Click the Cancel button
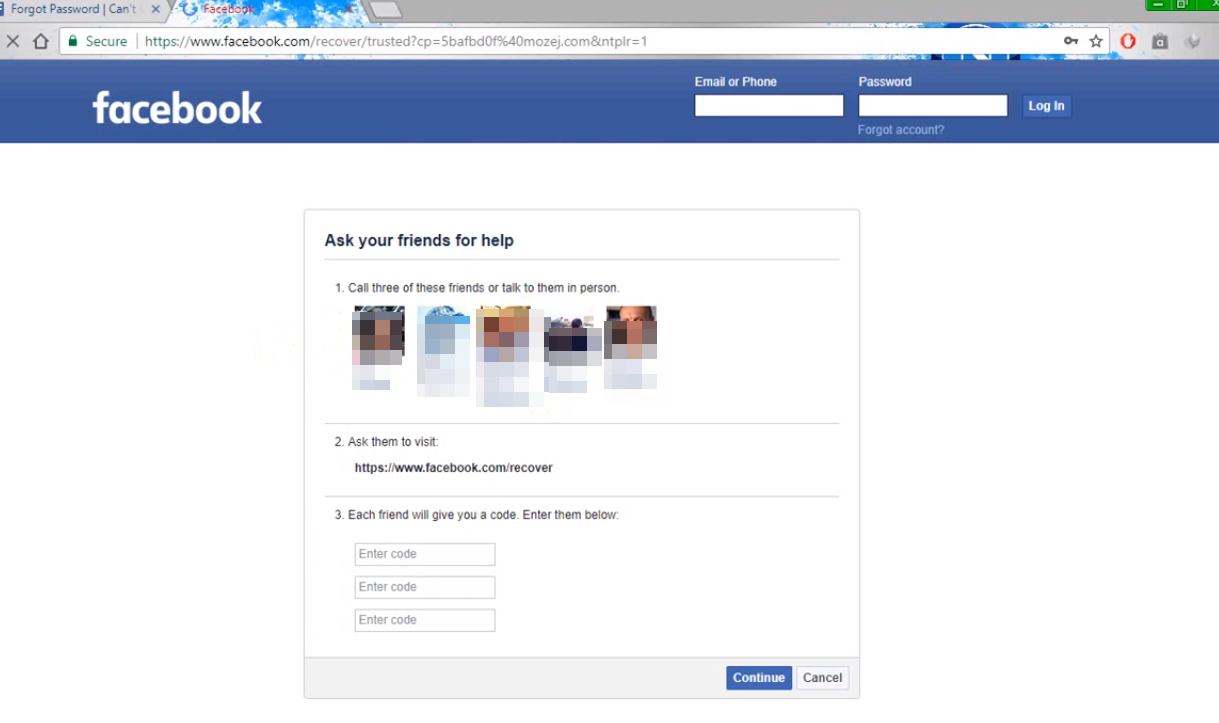Screen dimensions: 1219x723 (822, 678)
